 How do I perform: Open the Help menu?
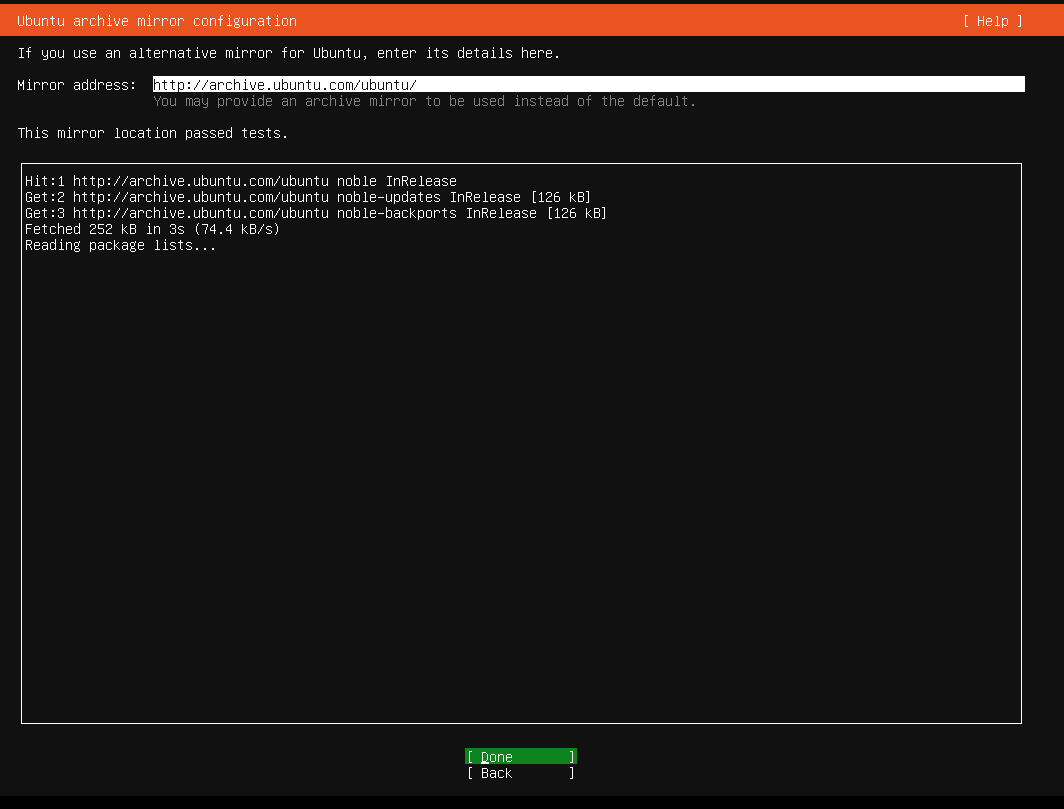pyautogui.click(x=992, y=21)
